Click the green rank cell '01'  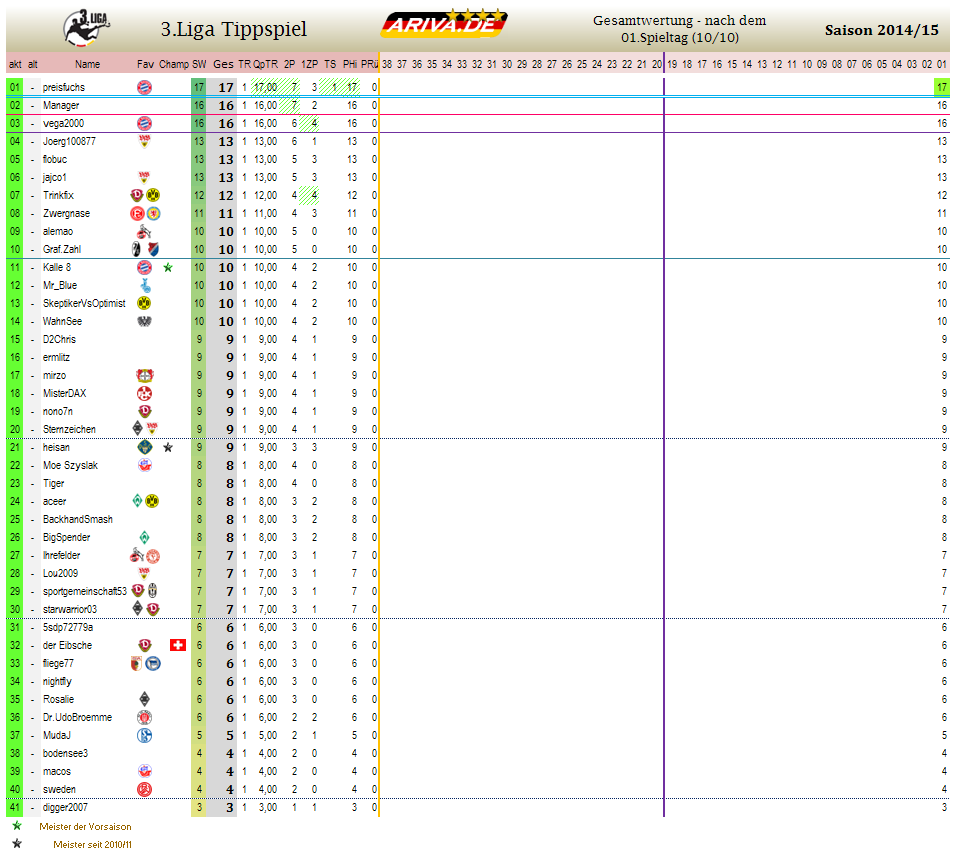(14, 88)
